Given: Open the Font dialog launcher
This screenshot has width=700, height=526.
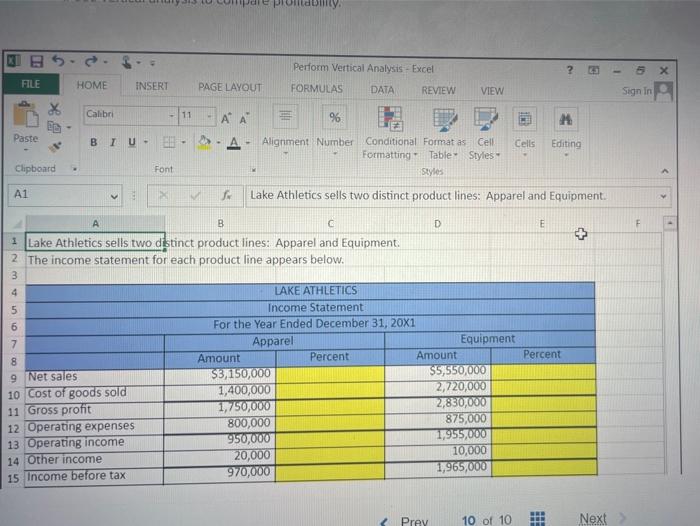Looking at the screenshot, I should pyautogui.click(x=254, y=170).
